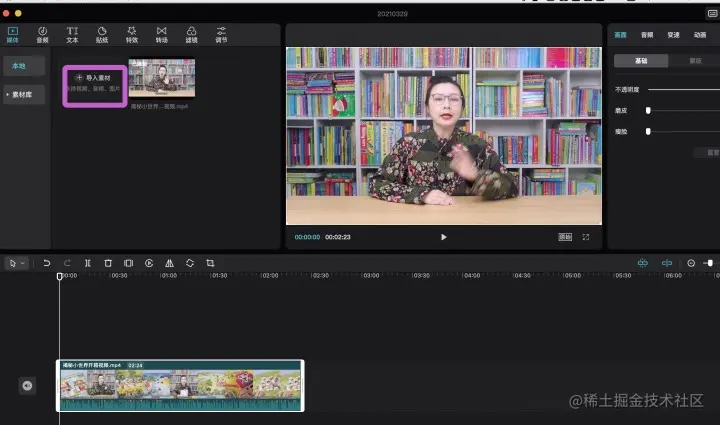Image resolution: width=720 pixels, height=425 pixels.
Task: Click the project title 20210329
Action: (x=392, y=14)
